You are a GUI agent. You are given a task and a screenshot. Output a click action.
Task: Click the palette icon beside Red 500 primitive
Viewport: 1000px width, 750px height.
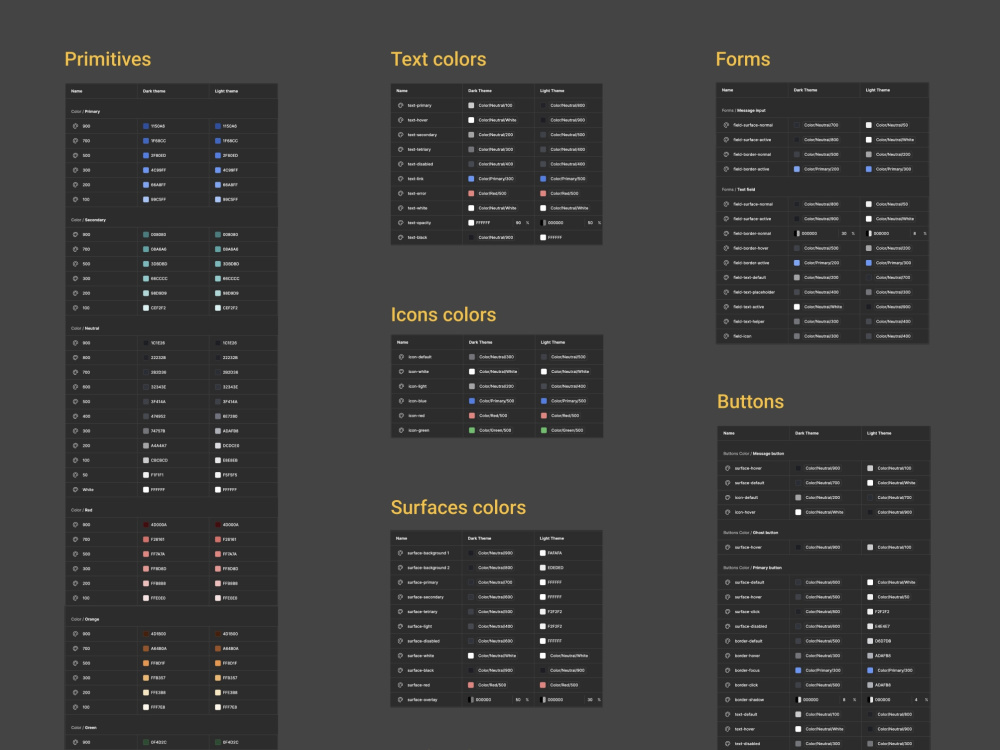[x=75, y=554]
